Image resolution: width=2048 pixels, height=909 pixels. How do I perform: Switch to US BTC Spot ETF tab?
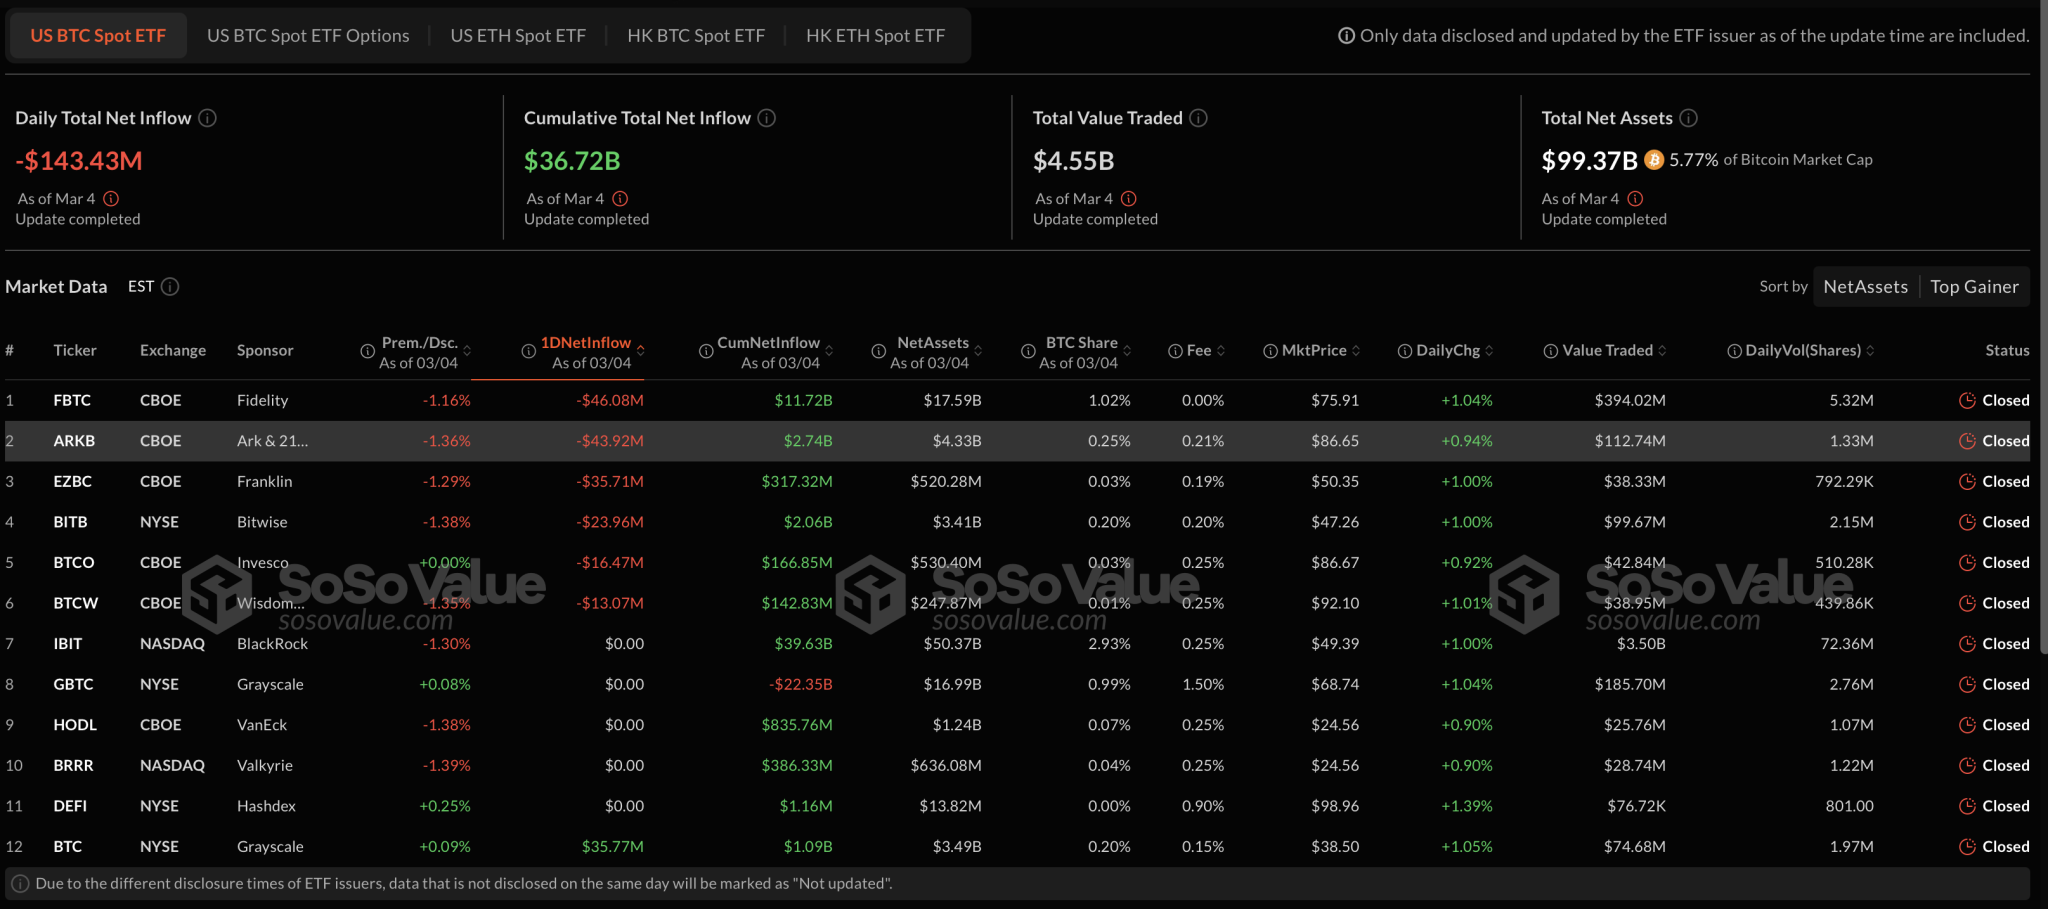coord(98,36)
